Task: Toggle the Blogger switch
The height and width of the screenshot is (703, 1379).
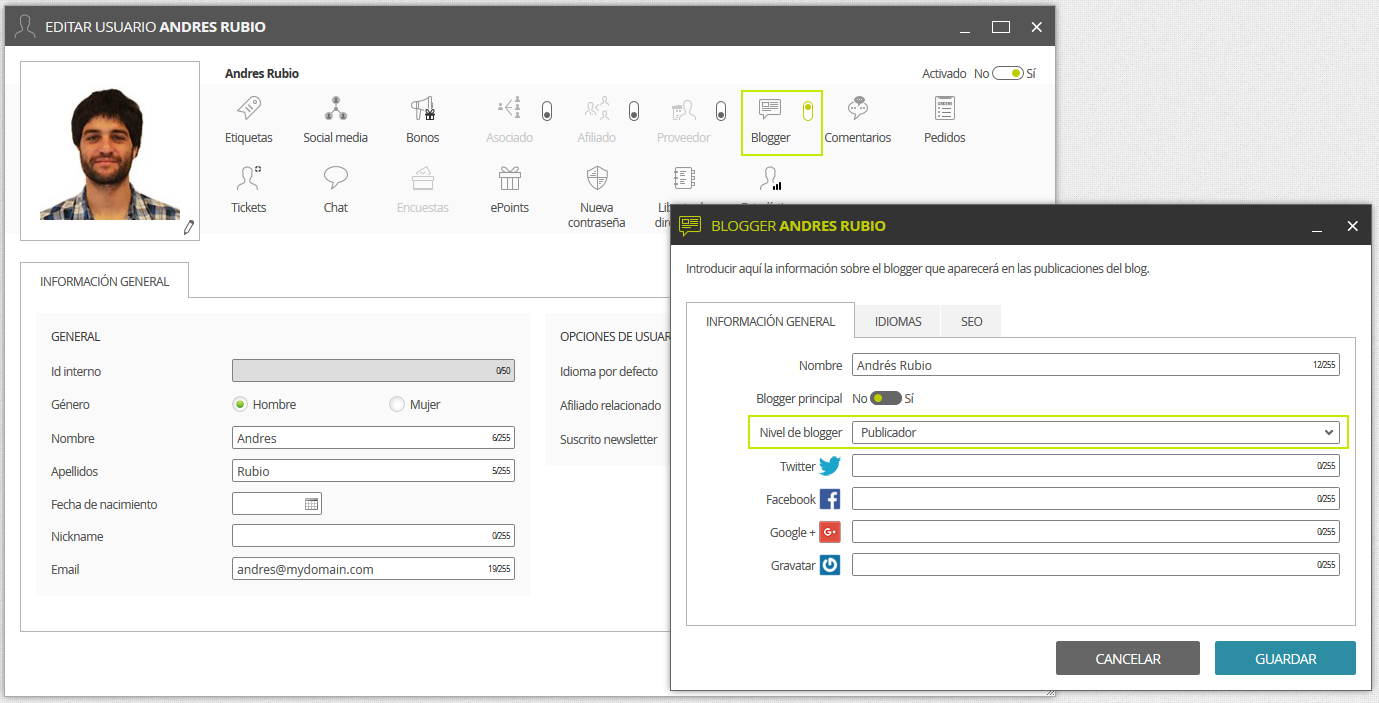Action: (808, 111)
